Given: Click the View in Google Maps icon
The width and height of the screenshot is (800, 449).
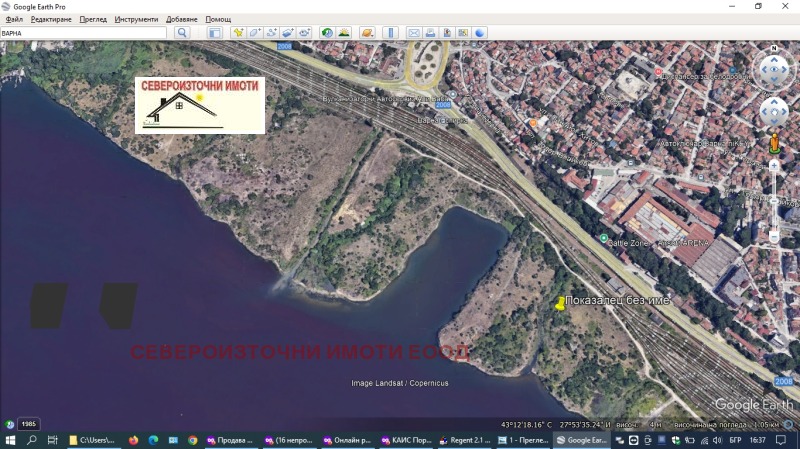Looking at the screenshot, I should point(463,33).
